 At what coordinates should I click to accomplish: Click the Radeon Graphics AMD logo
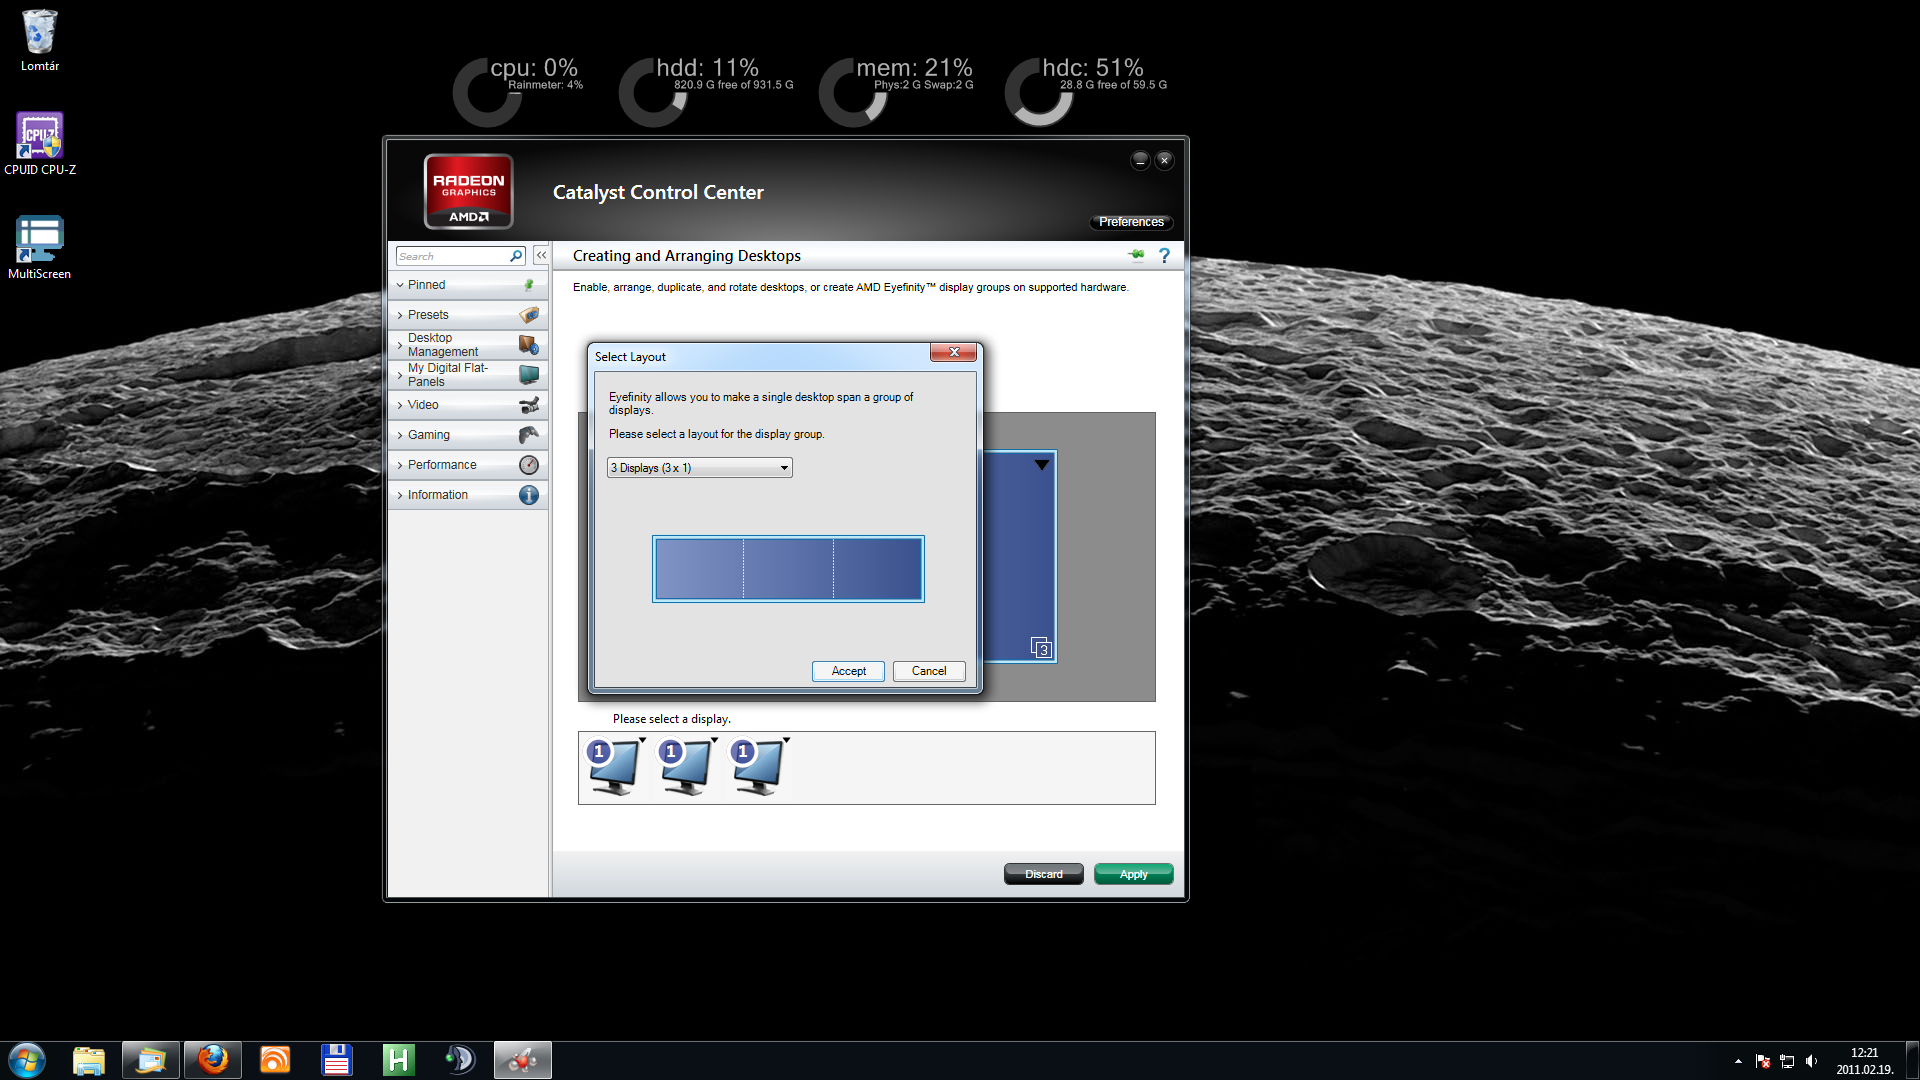468,191
